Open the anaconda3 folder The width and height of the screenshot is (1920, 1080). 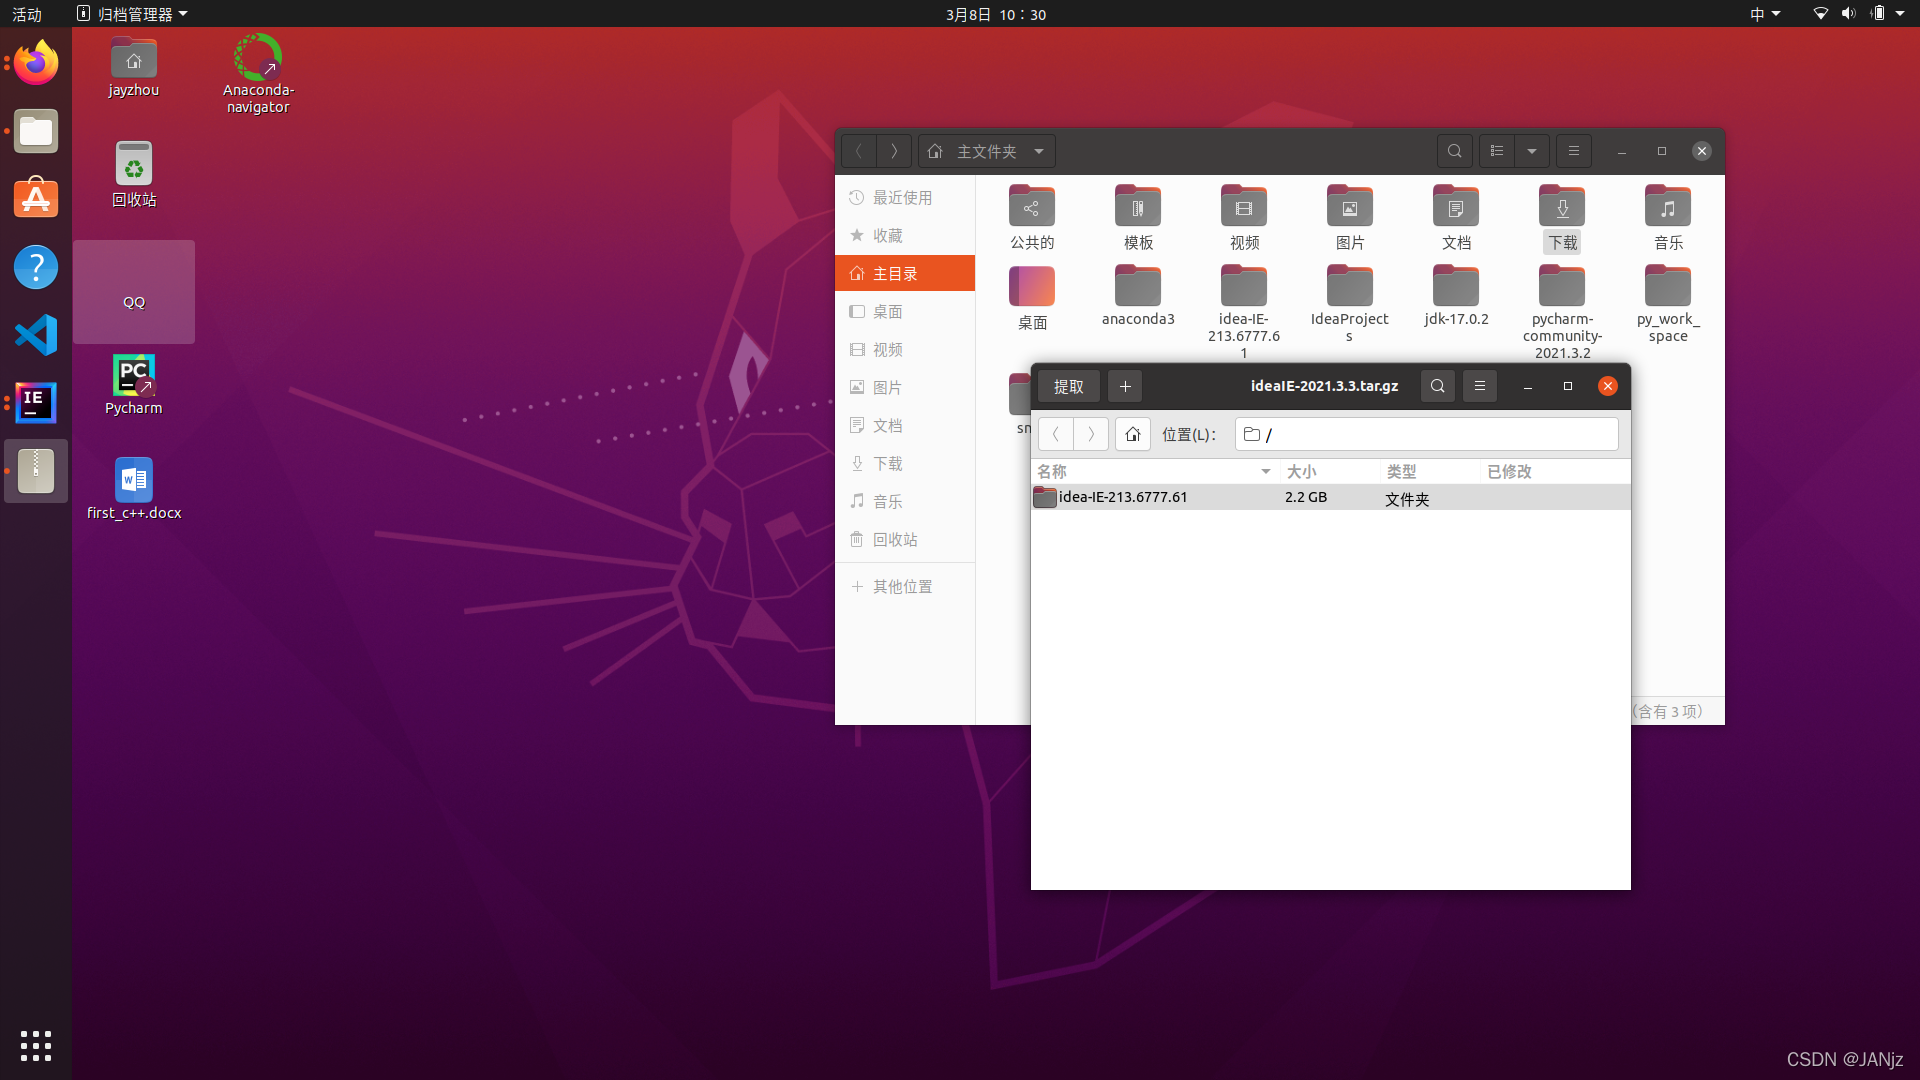point(1138,288)
